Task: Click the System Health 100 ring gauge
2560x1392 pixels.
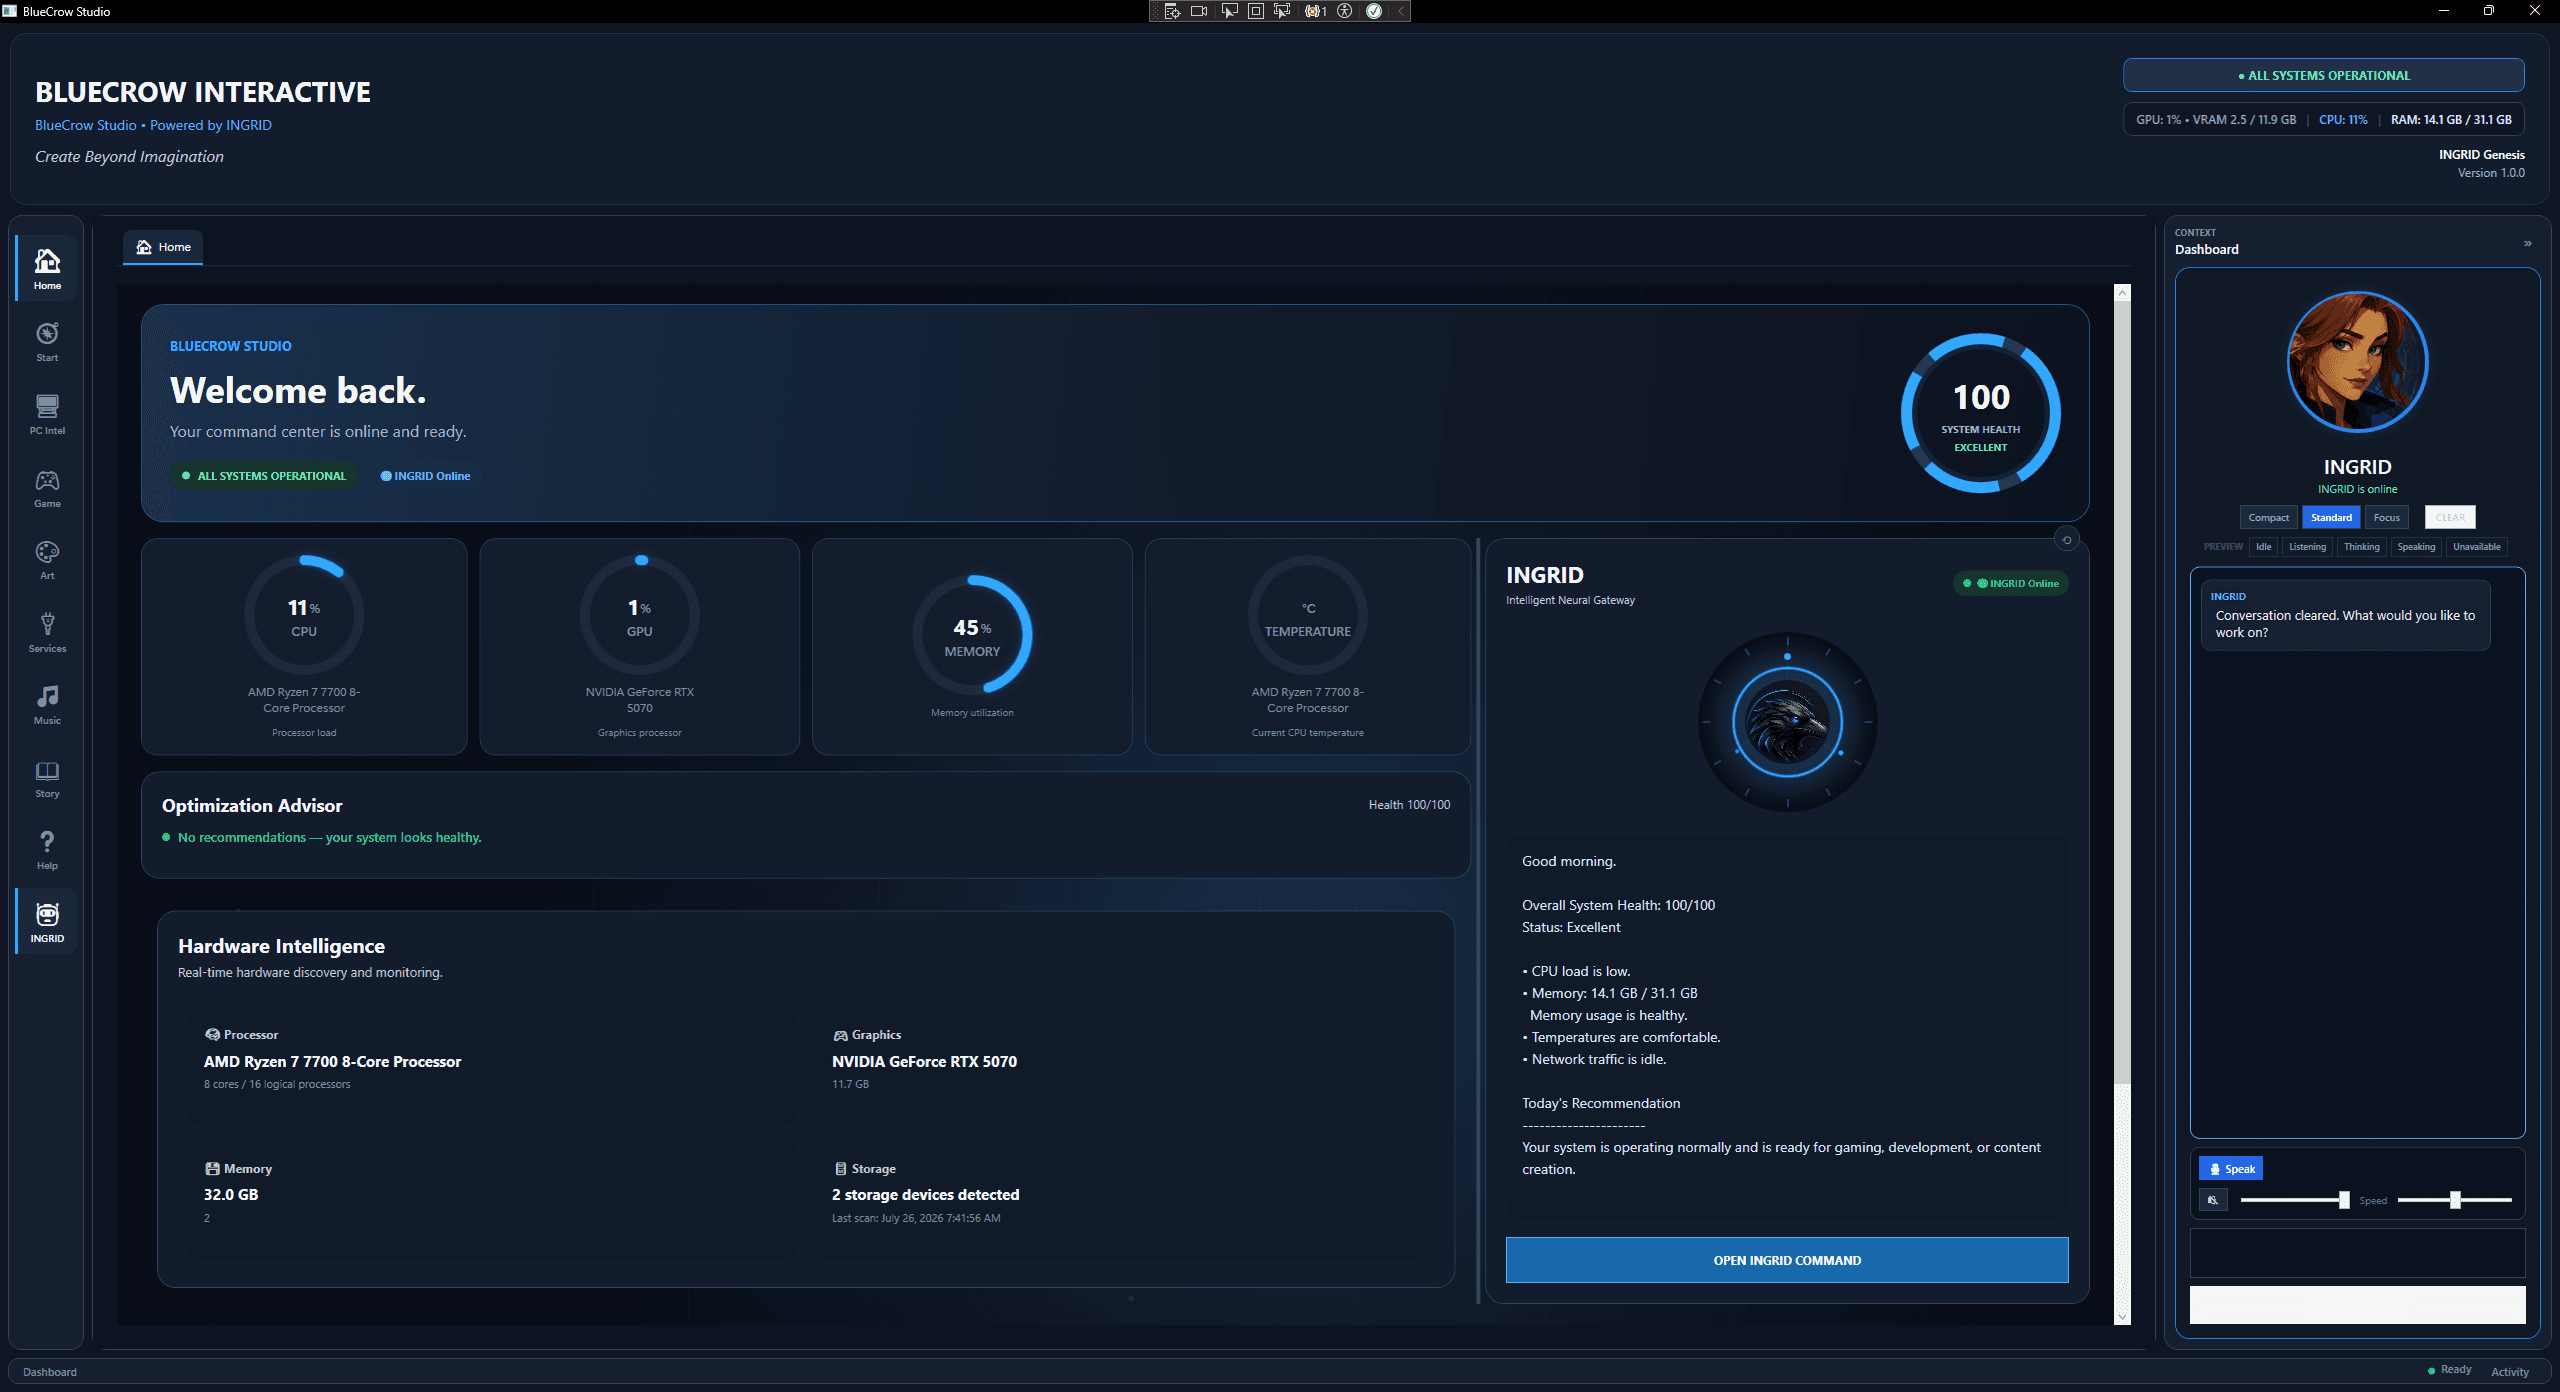Action: pyautogui.click(x=1980, y=413)
